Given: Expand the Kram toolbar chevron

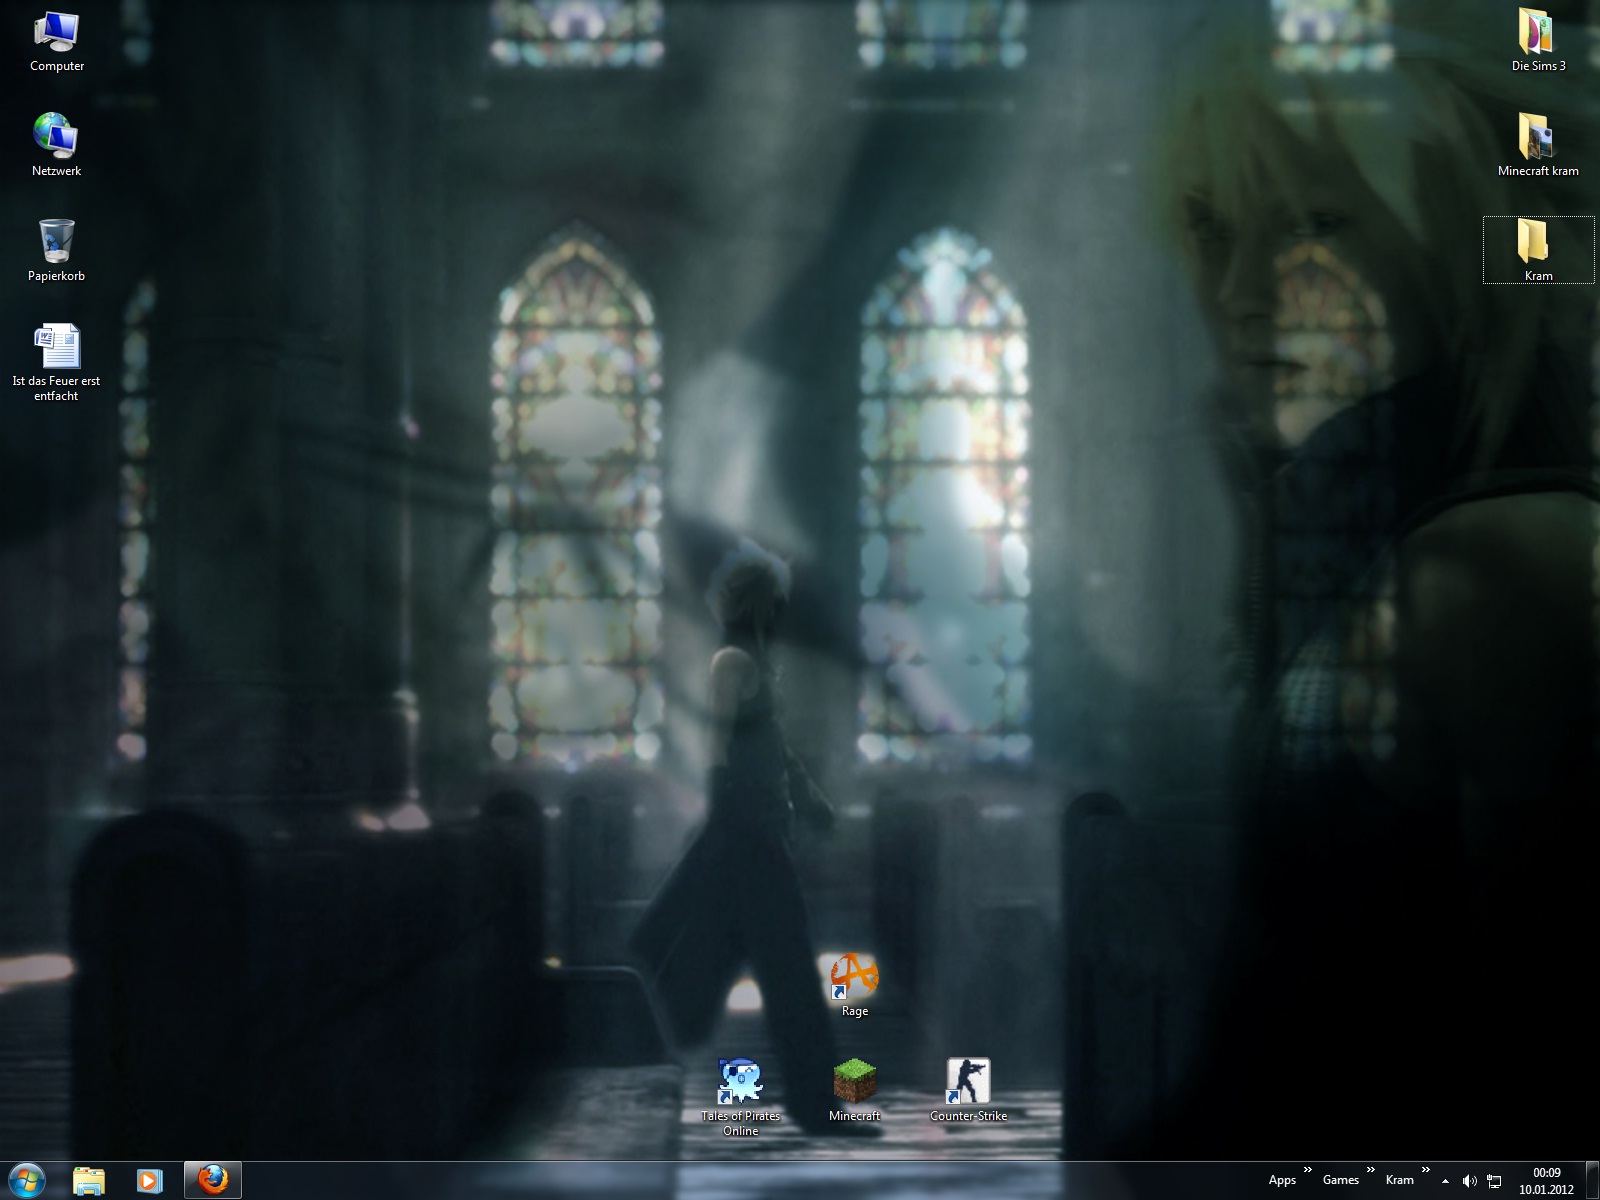Looking at the screenshot, I should pos(1426,1170).
